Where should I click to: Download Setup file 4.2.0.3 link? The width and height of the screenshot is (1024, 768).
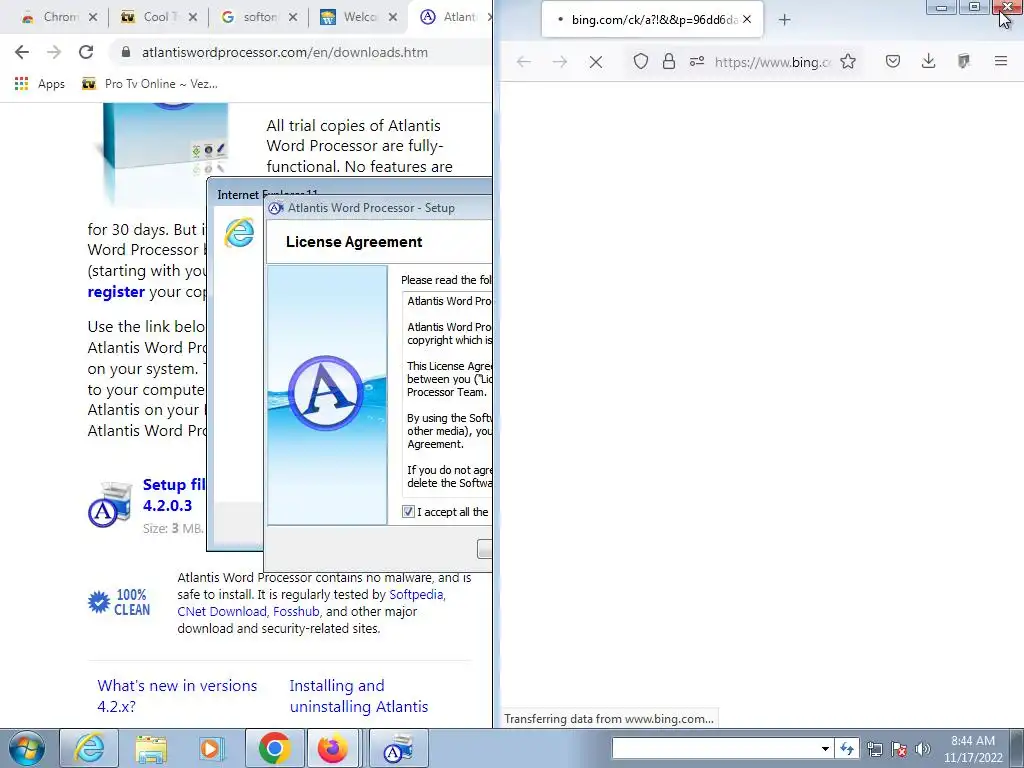click(x=173, y=495)
